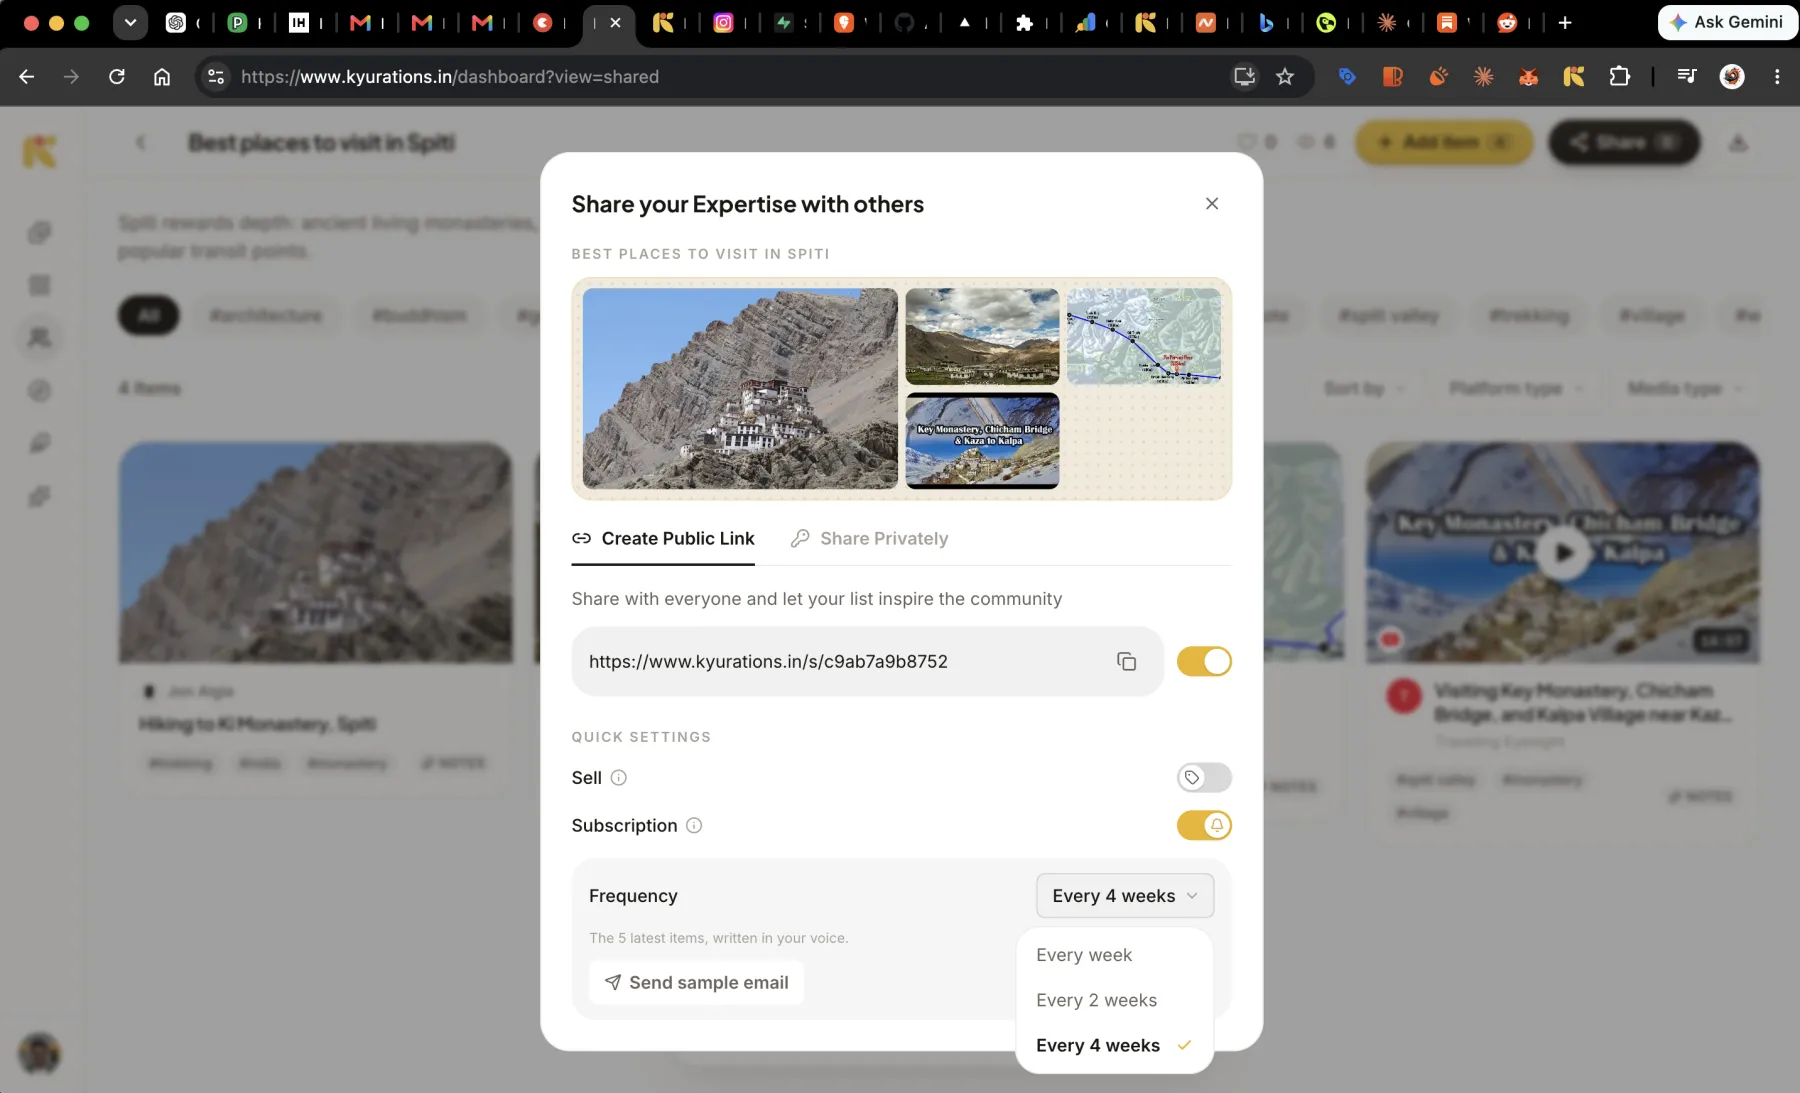Close the current active browser tab
The image size is (1800, 1093).
coord(615,23)
